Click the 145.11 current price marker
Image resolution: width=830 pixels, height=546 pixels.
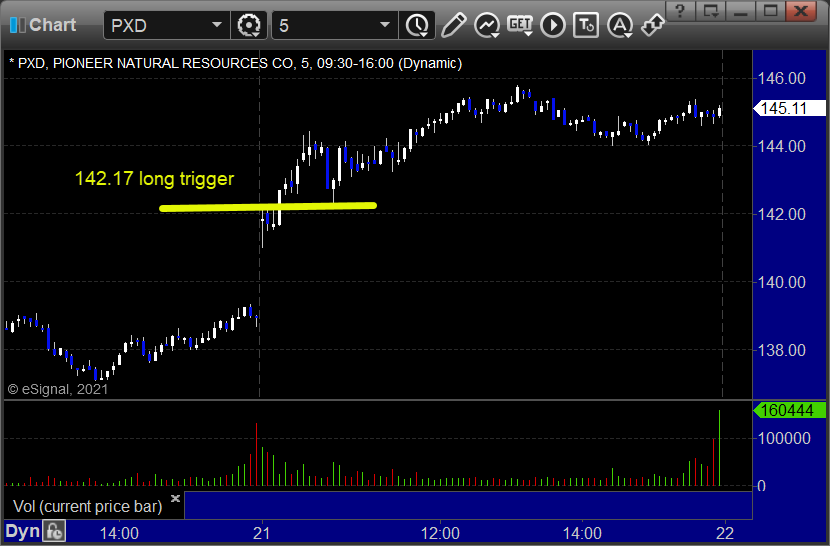coord(789,109)
